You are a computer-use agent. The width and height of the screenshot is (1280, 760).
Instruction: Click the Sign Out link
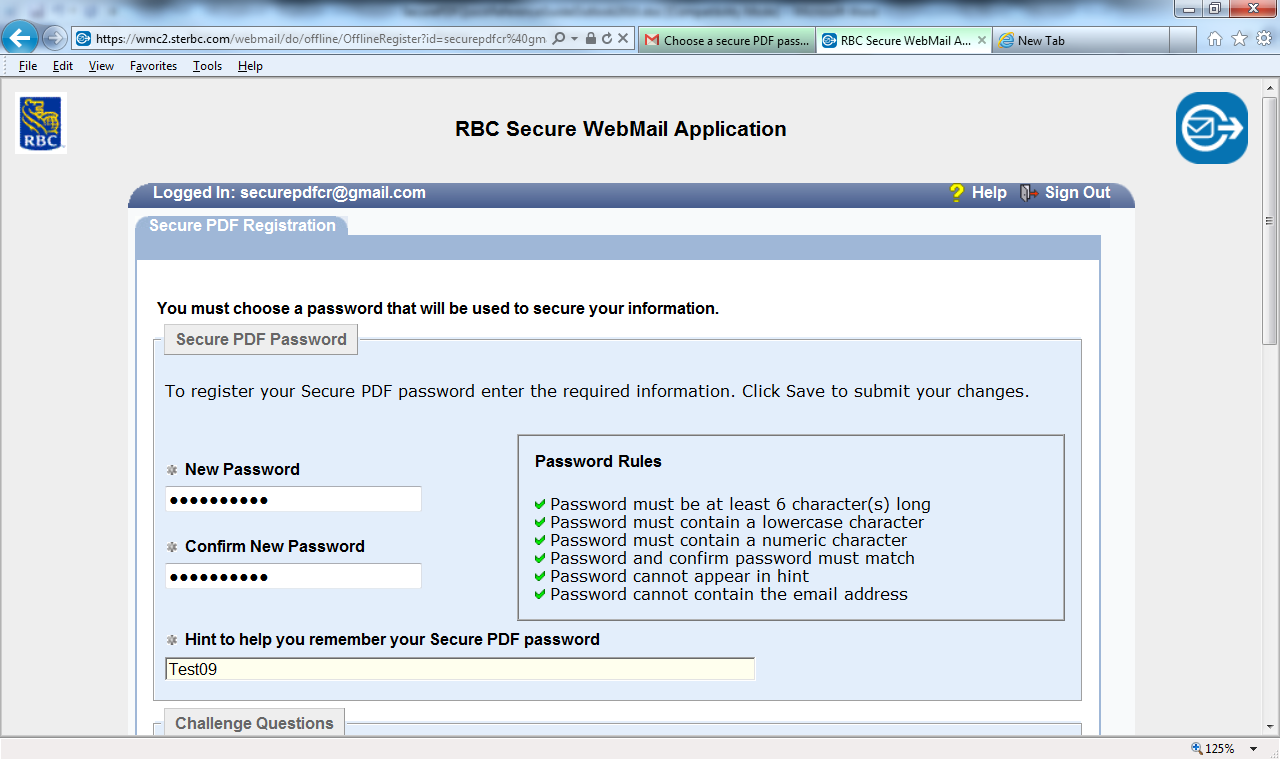point(1078,193)
